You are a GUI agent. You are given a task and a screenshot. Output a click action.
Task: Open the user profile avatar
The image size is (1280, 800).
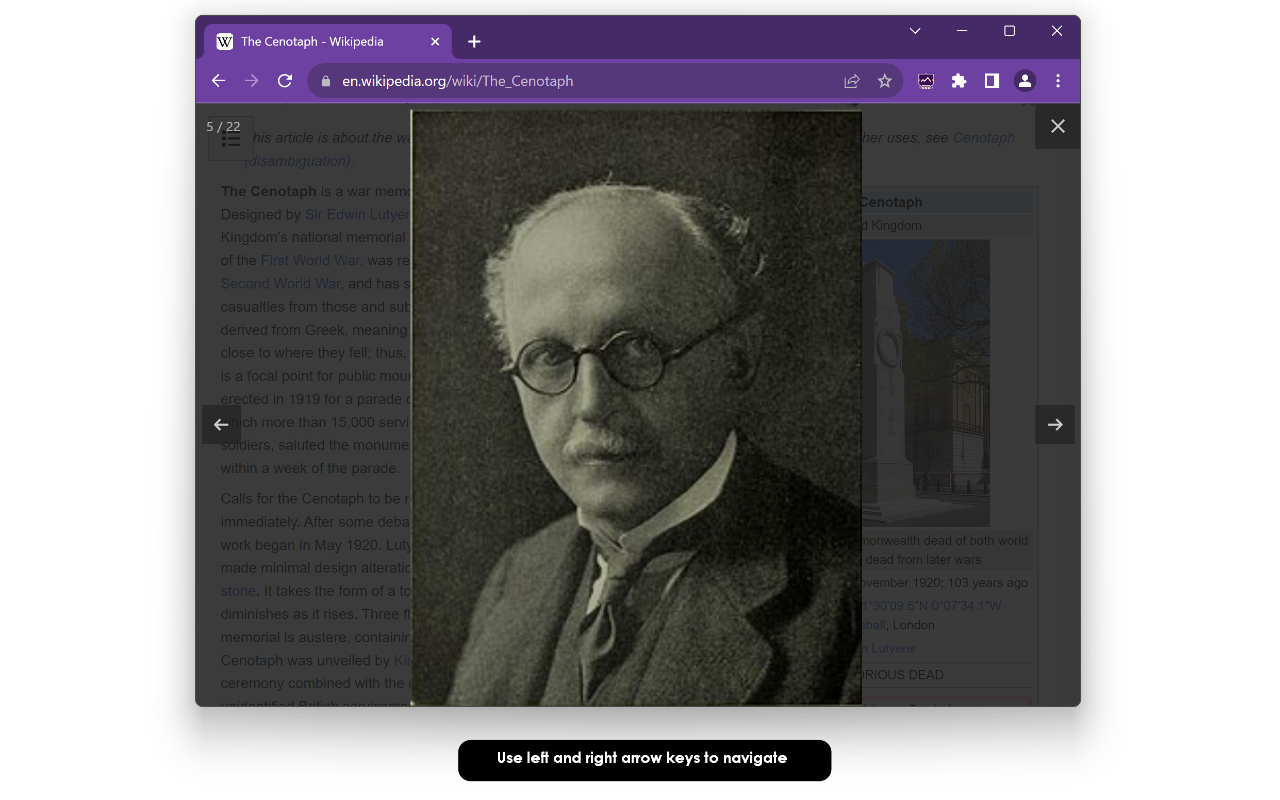(1025, 81)
